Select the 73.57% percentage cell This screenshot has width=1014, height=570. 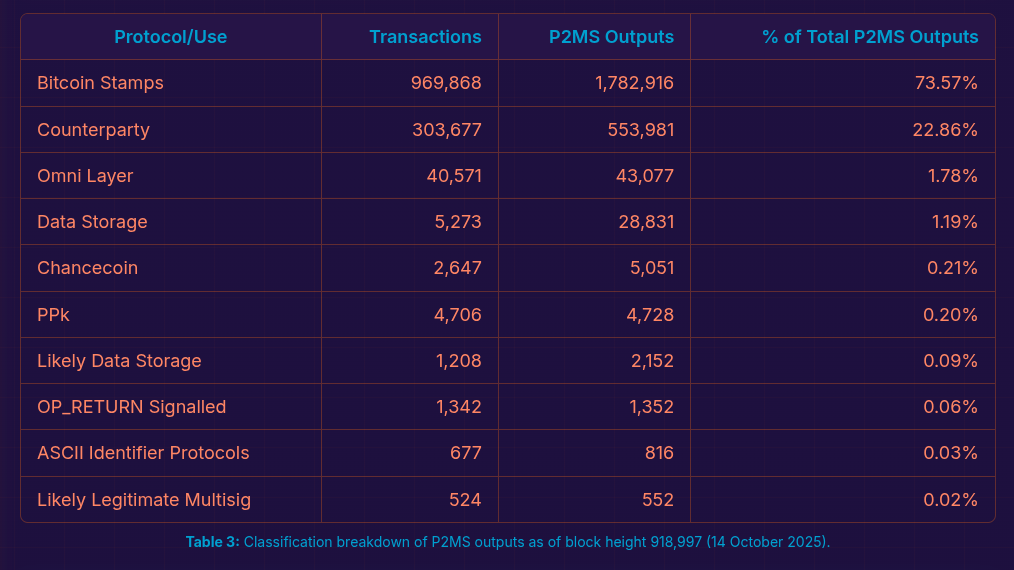(946, 83)
